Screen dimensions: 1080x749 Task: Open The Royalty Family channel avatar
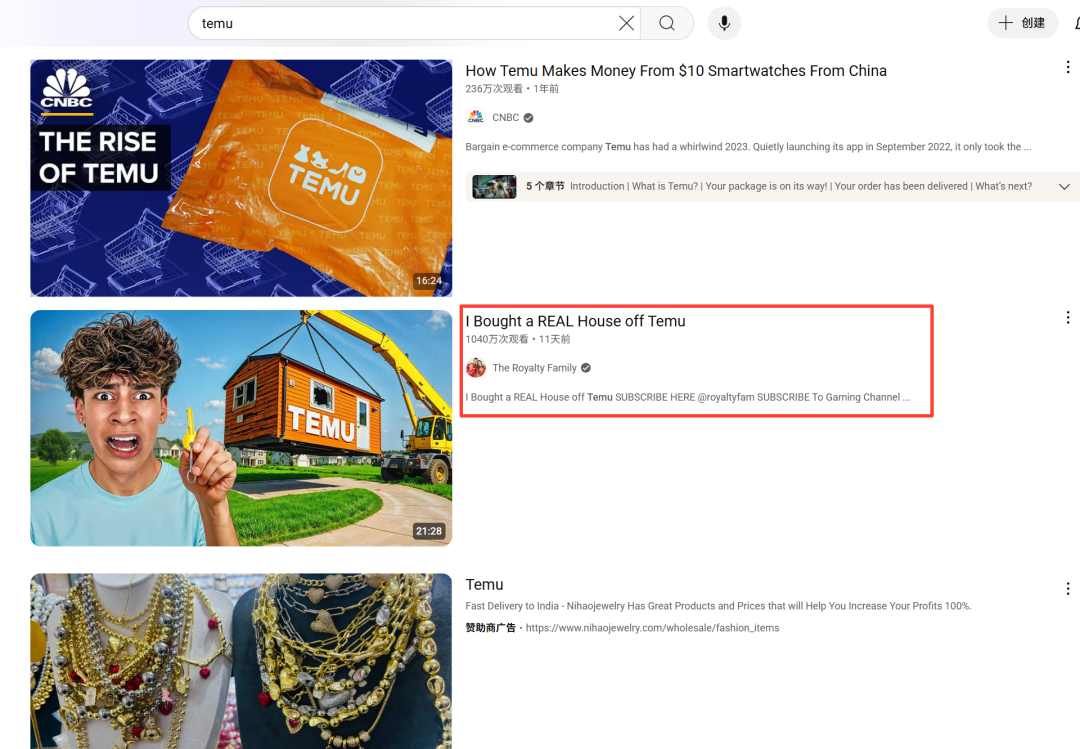476,368
